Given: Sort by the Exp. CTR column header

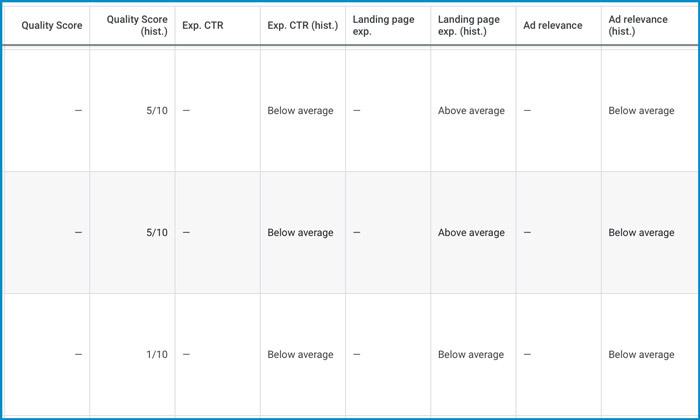Looking at the screenshot, I should pos(203,25).
